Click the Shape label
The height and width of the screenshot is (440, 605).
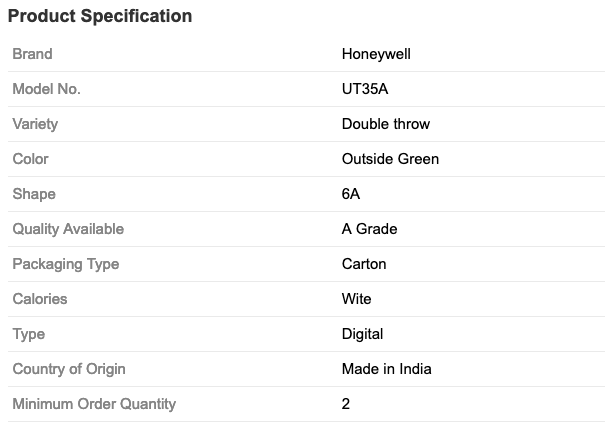click(x=34, y=194)
